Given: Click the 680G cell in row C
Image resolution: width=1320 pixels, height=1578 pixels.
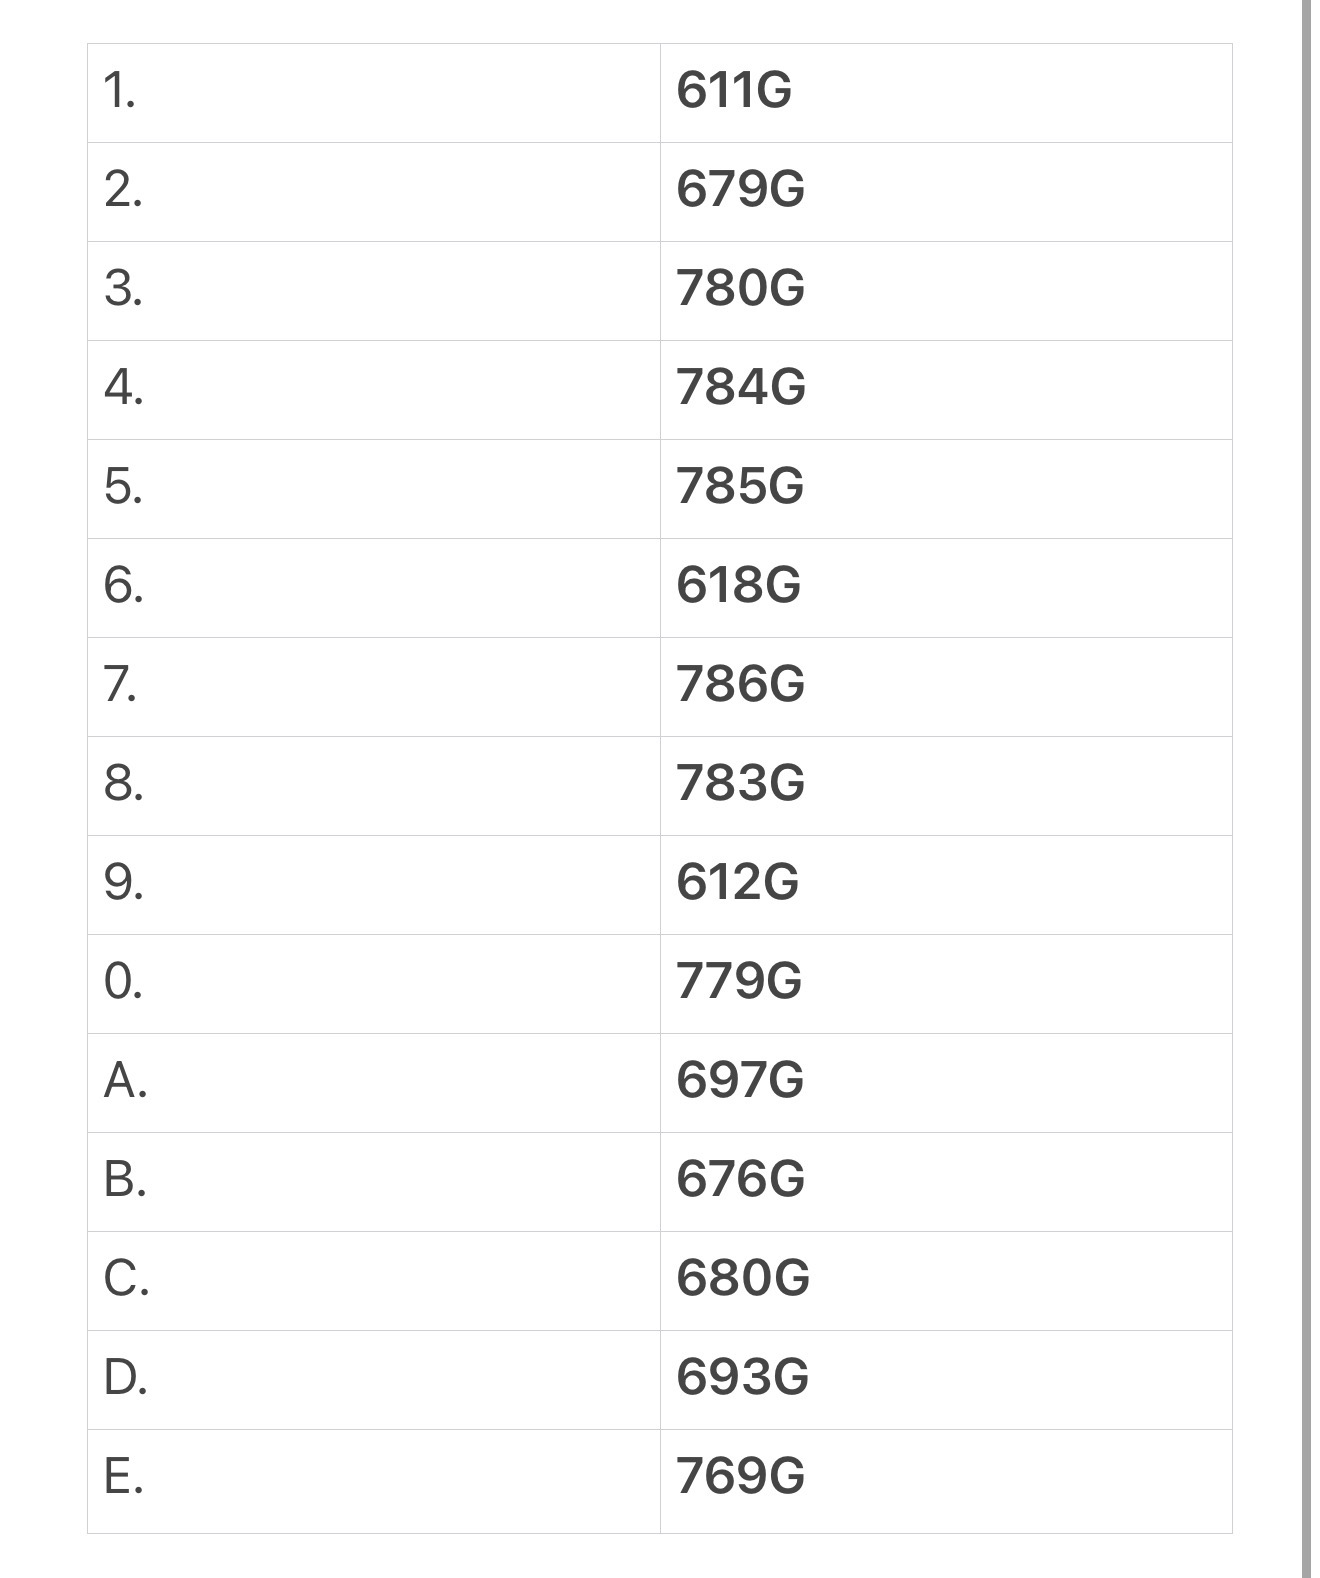Looking at the screenshot, I should [946, 1280].
